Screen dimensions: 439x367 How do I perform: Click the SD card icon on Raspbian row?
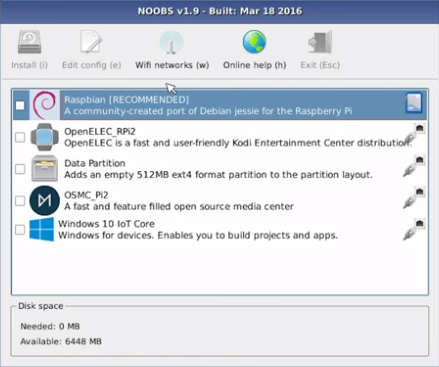[x=414, y=103]
